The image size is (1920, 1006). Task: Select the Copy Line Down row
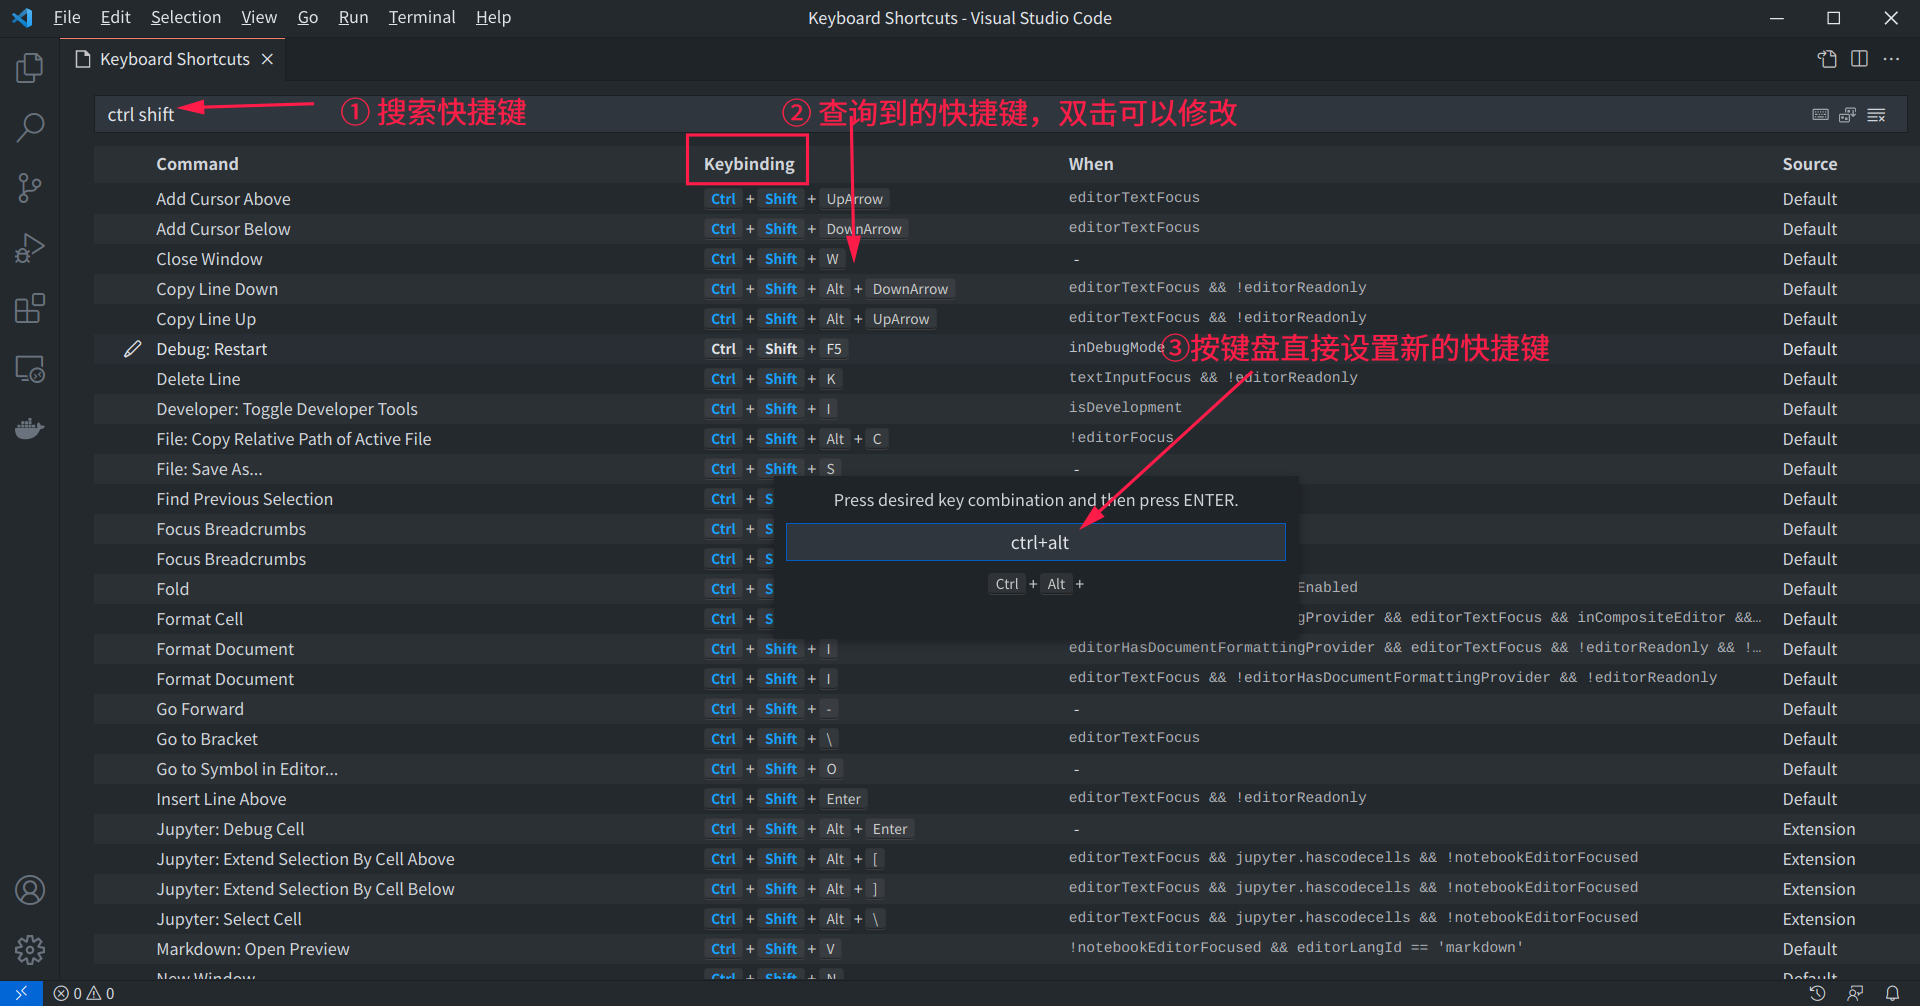(1001, 289)
